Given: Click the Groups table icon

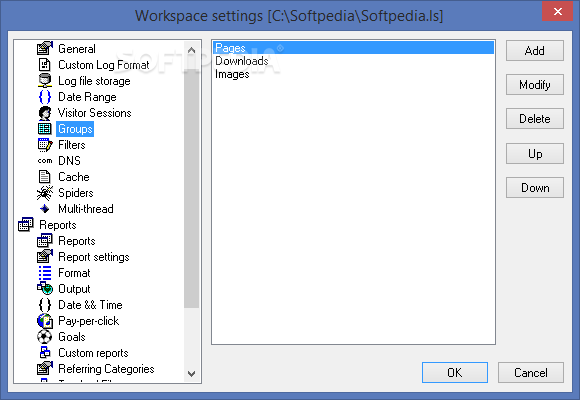Looking at the screenshot, I should coord(45,128).
